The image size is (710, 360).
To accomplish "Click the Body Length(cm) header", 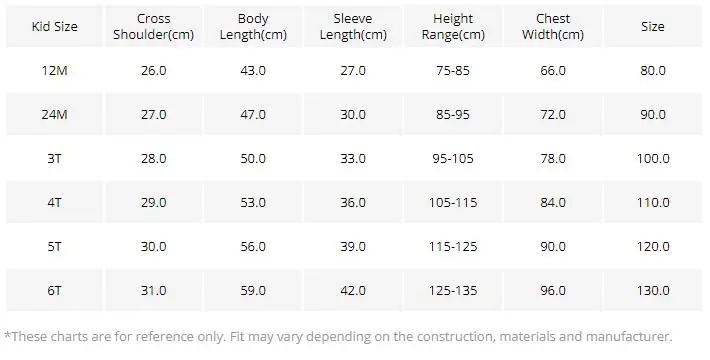I will (253, 26).
